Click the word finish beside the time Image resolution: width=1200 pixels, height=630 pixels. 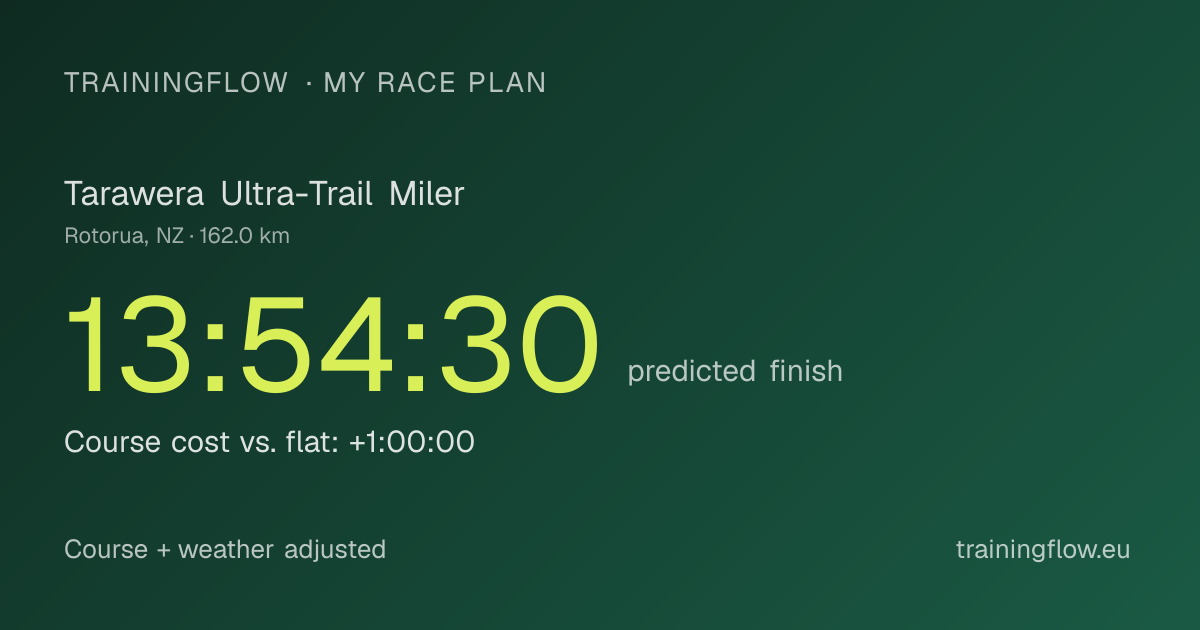coord(806,371)
